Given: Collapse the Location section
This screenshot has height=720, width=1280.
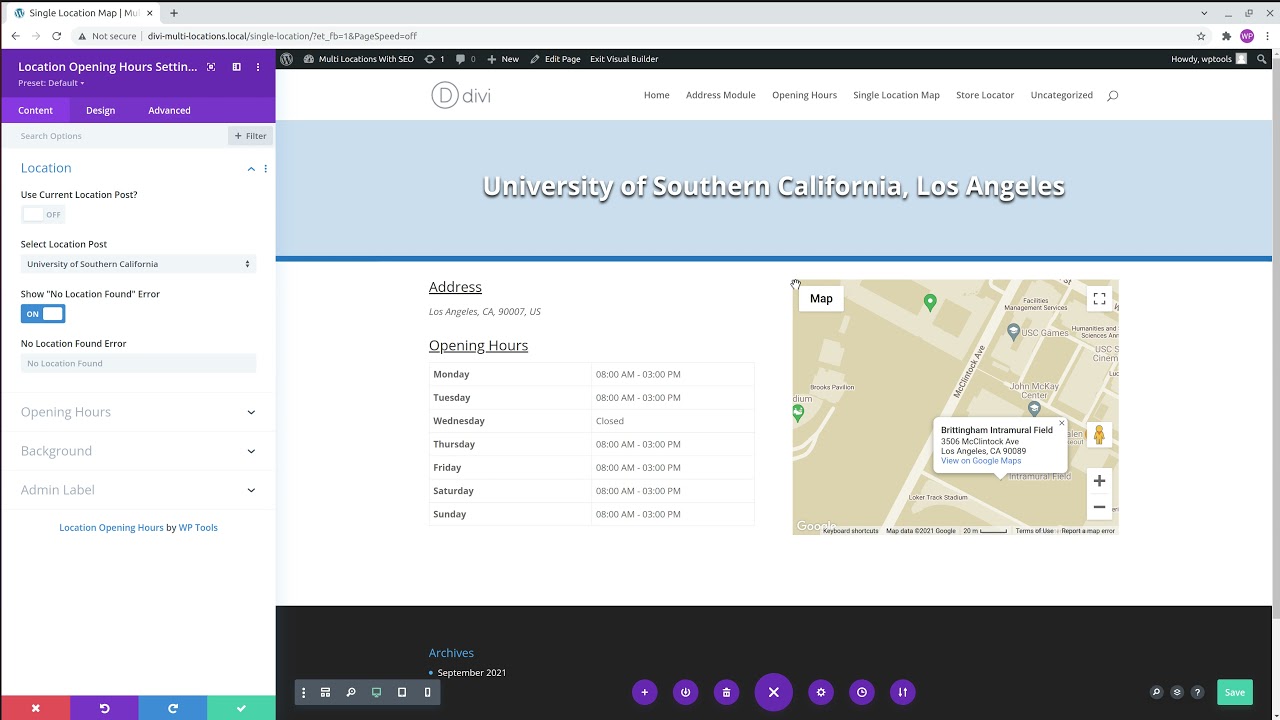Looking at the screenshot, I should point(251,169).
